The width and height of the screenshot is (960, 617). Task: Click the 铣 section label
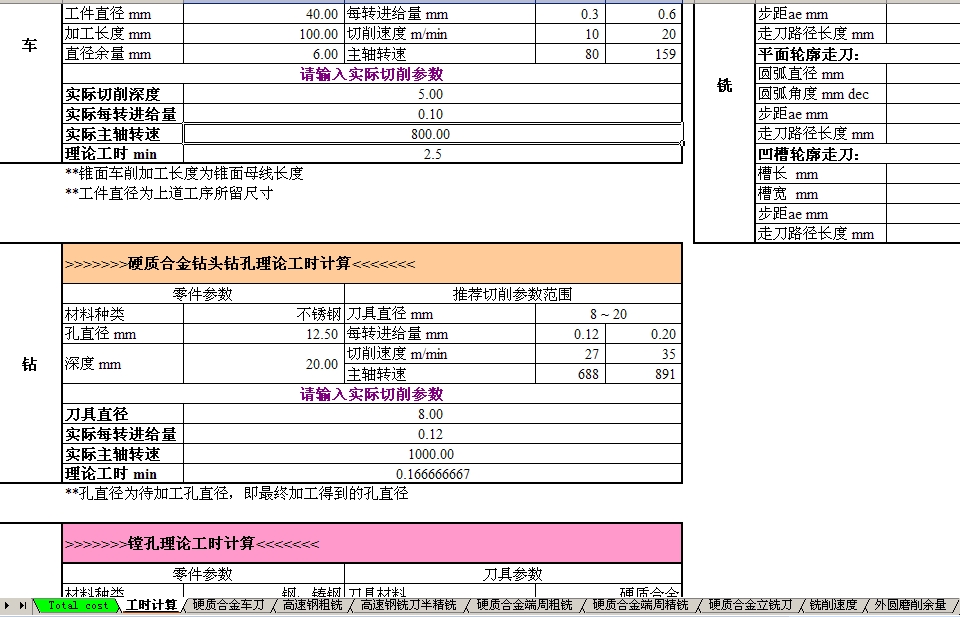pyautogui.click(x=724, y=85)
